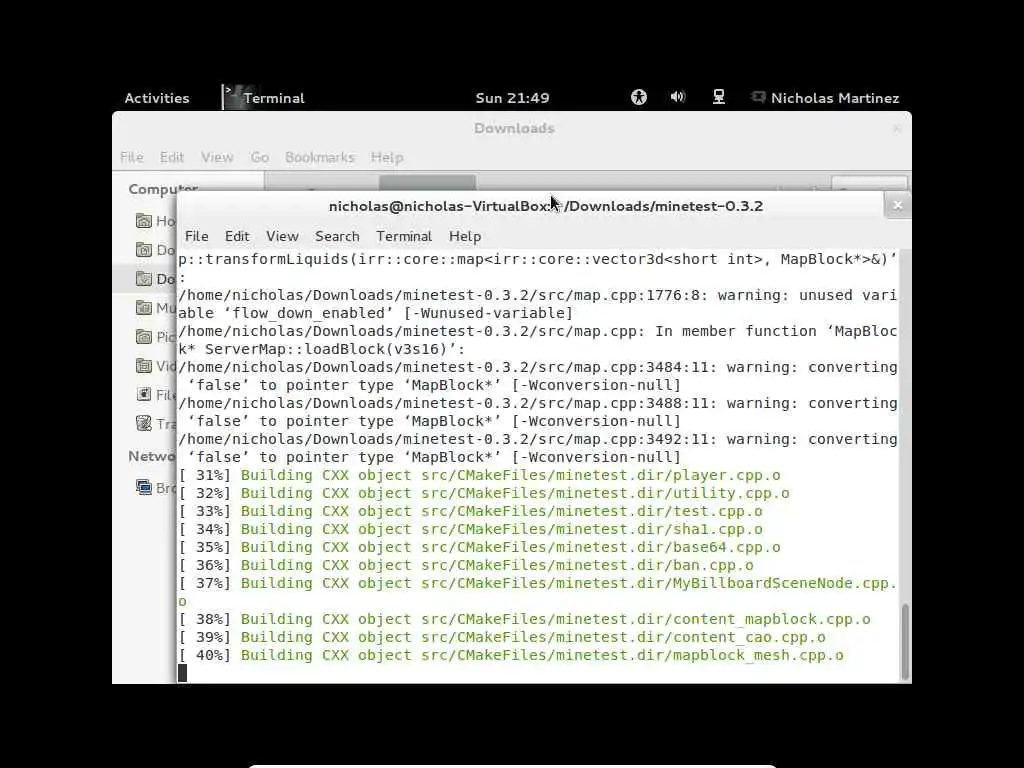Open the Terminal window View menu
The width and height of the screenshot is (1024, 768).
(x=282, y=236)
